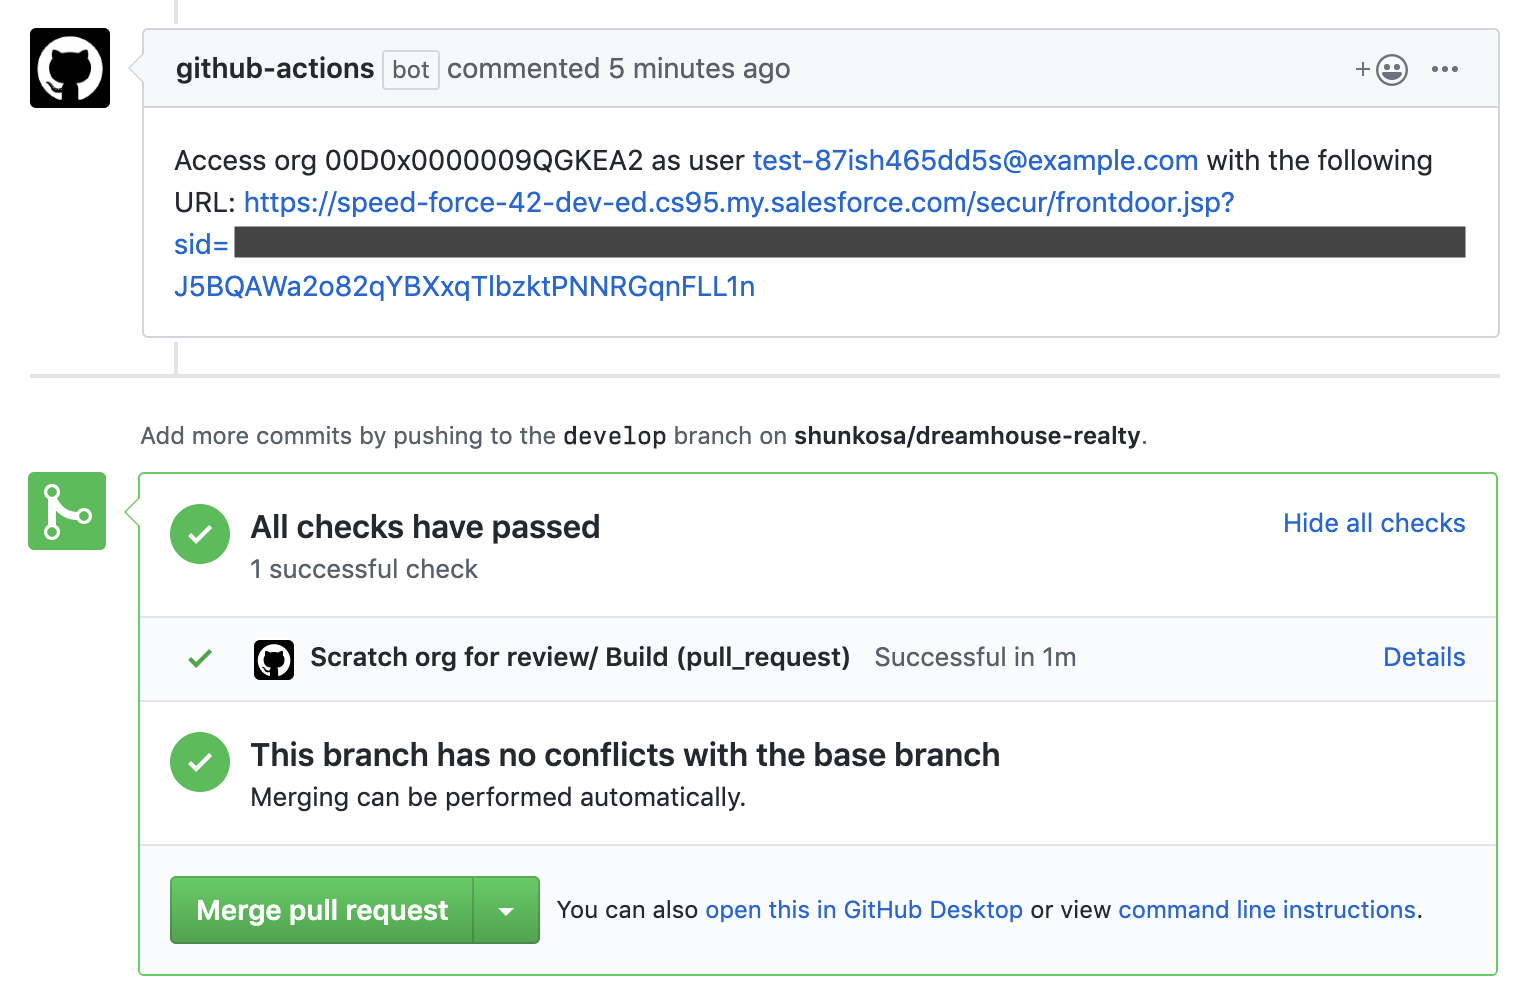Click the Merging can be performed automatically text
This screenshot has width=1514, height=1006.
tap(498, 797)
